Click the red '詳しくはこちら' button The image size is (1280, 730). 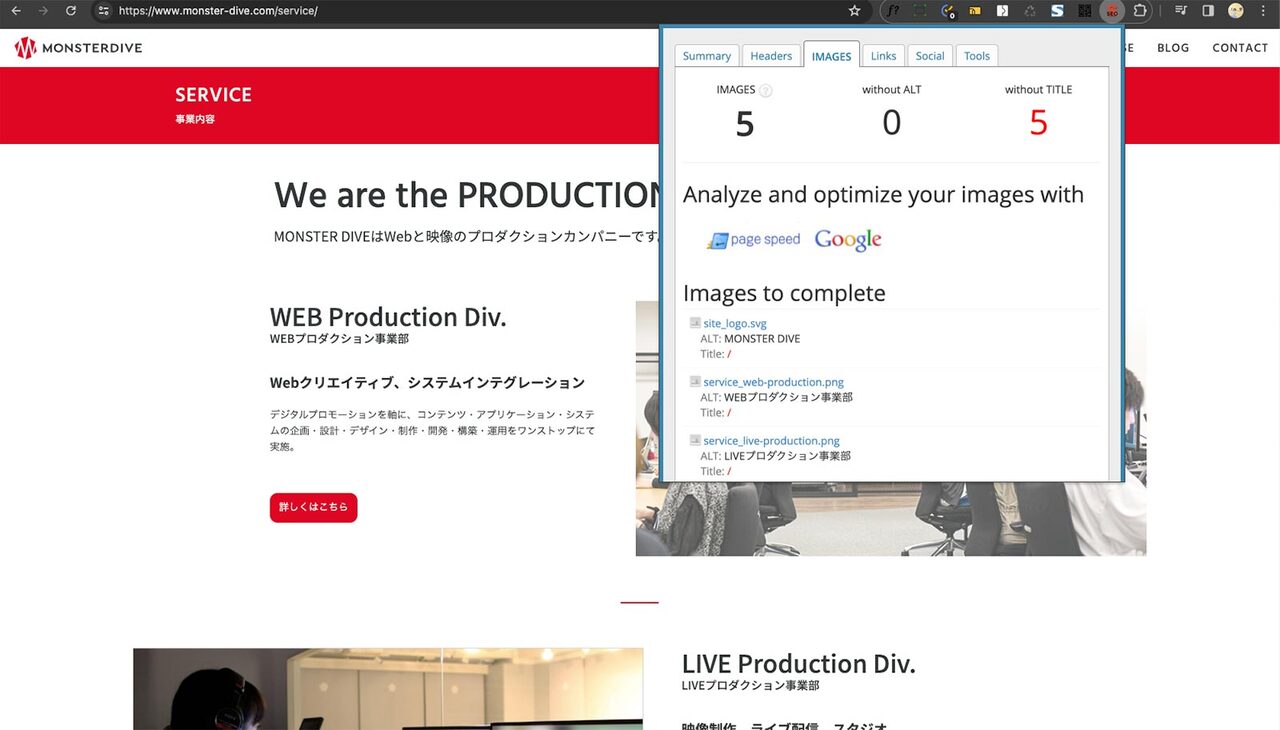pyautogui.click(x=313, y=507)
